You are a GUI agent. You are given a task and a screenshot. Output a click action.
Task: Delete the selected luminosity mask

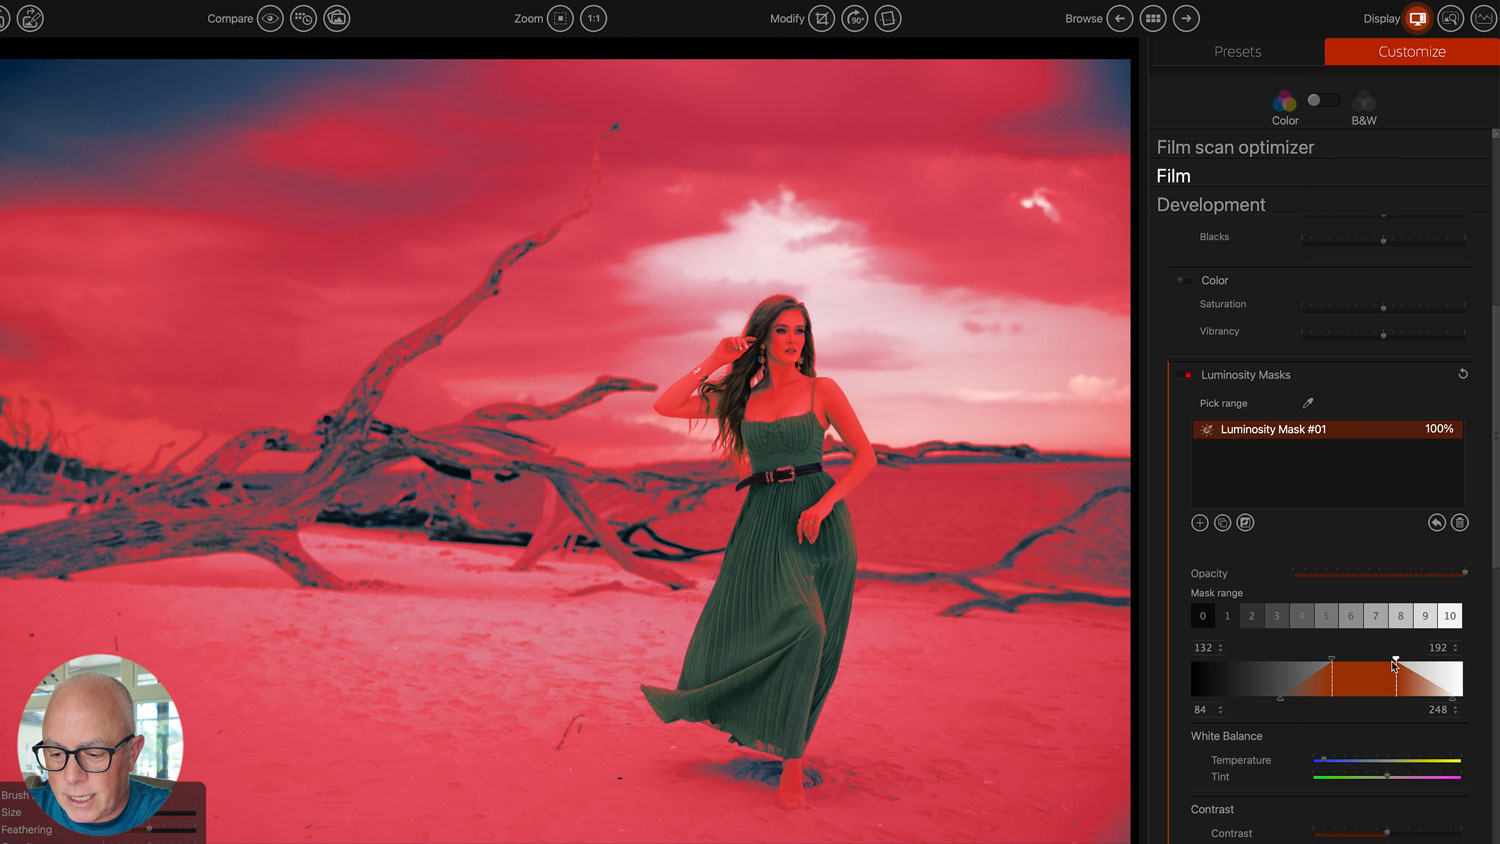[x=1460, y=523]
